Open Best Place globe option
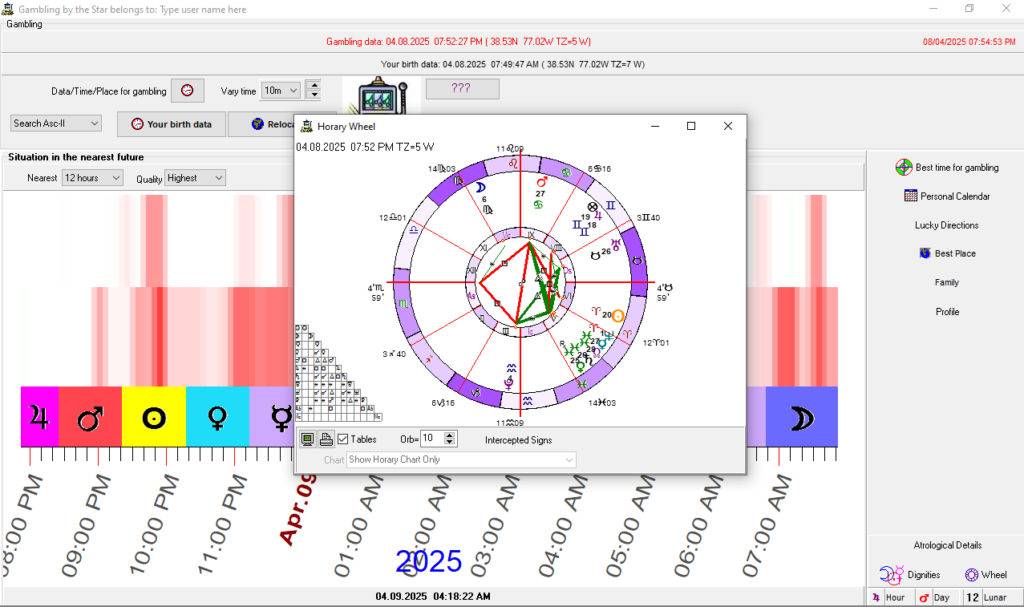Screen dimensions: 1024x607 (x=947, y=254)
